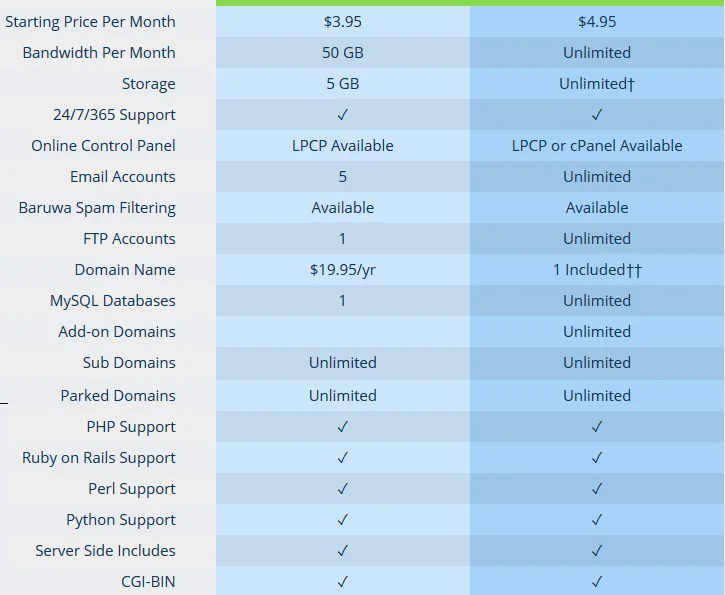Click the 5 GB storage value
This screenshot has height=595, width=725.
[343, 84]
